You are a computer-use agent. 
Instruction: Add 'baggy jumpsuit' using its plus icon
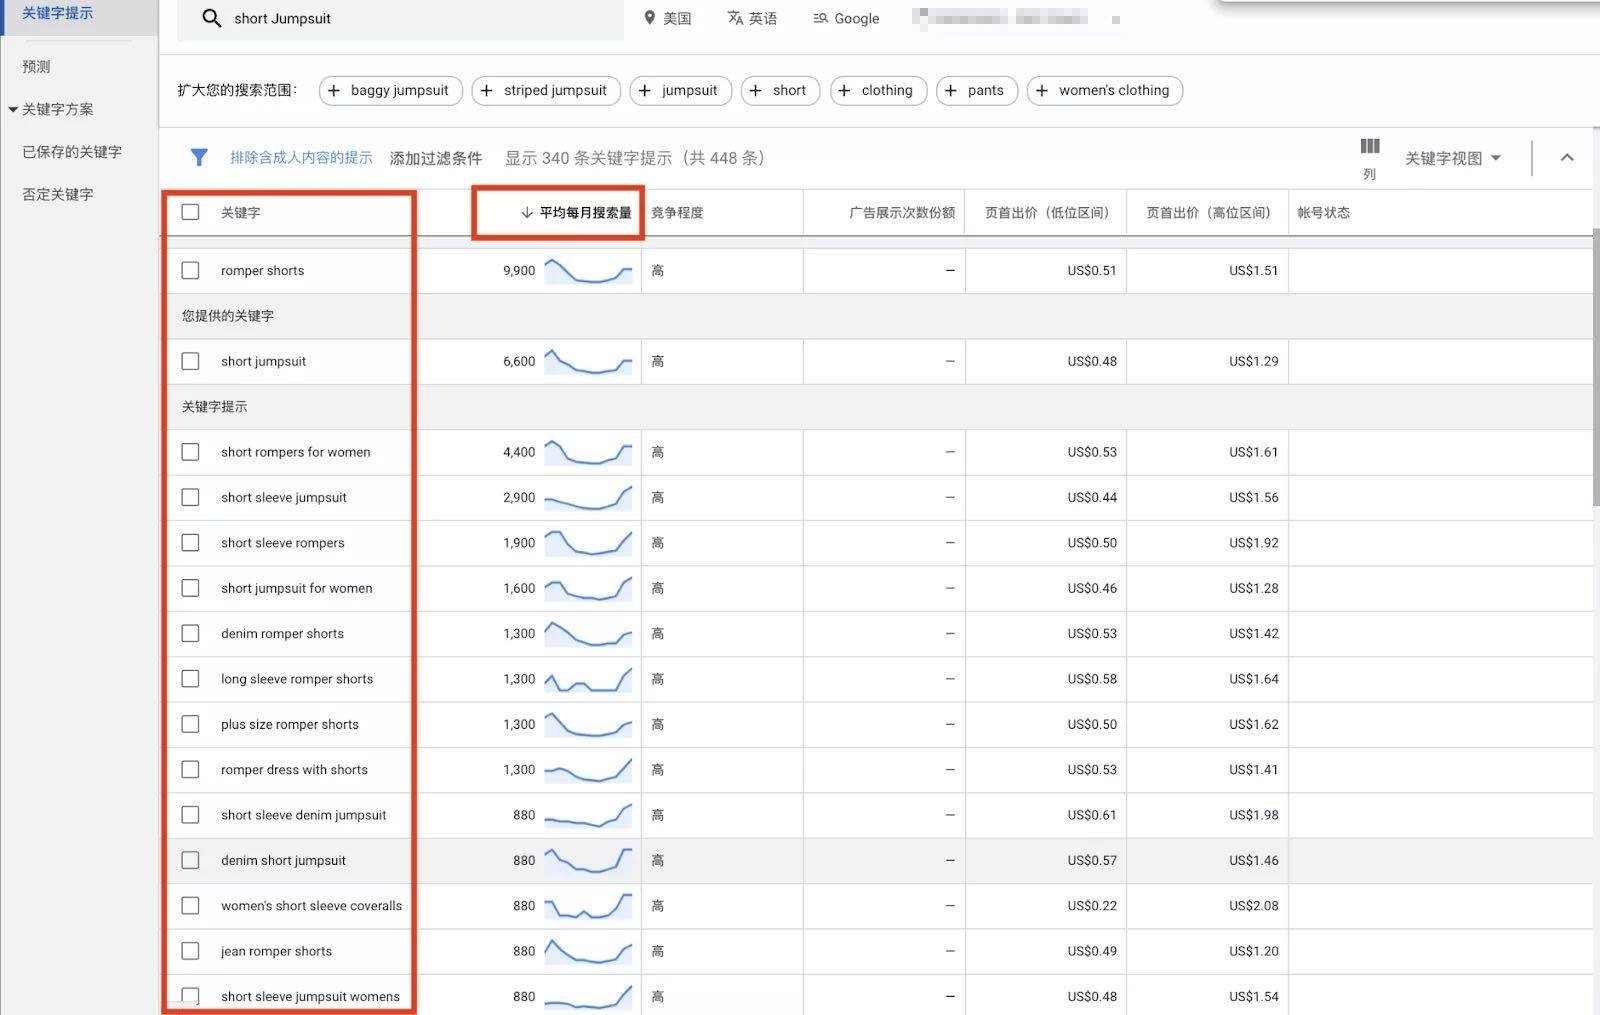pos(333,90)
